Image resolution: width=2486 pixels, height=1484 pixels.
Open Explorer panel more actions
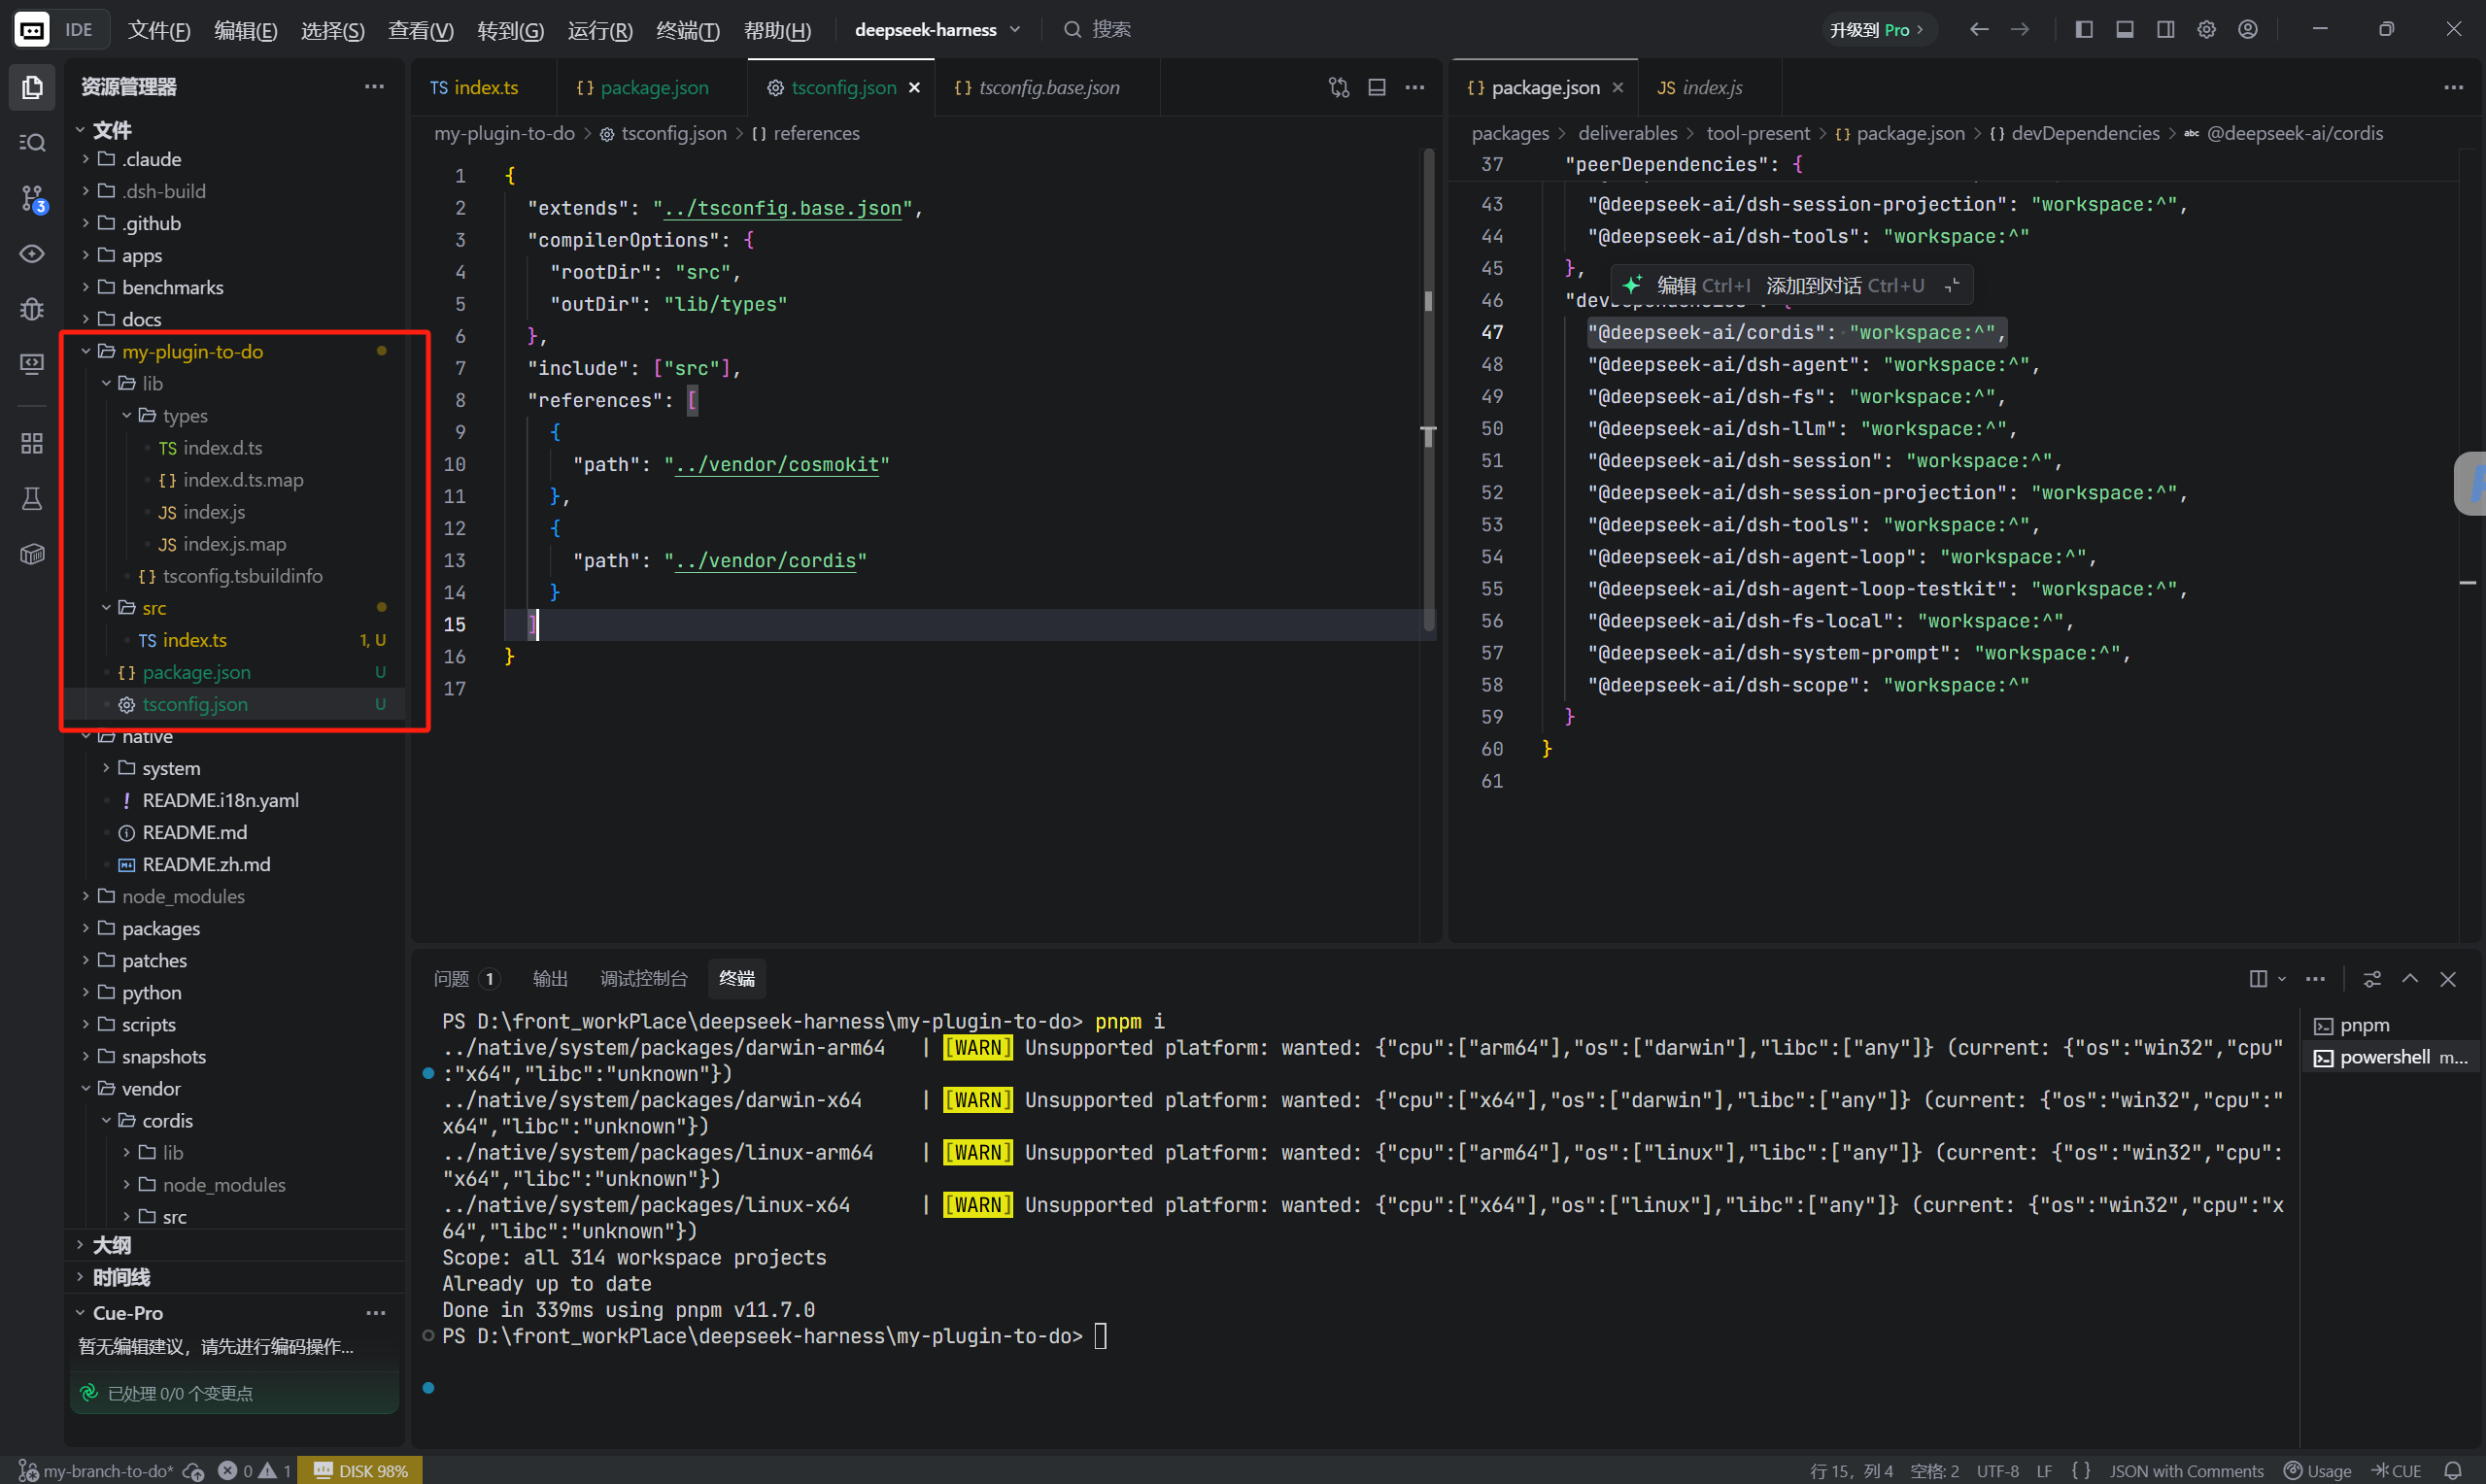tap(374, 87)
